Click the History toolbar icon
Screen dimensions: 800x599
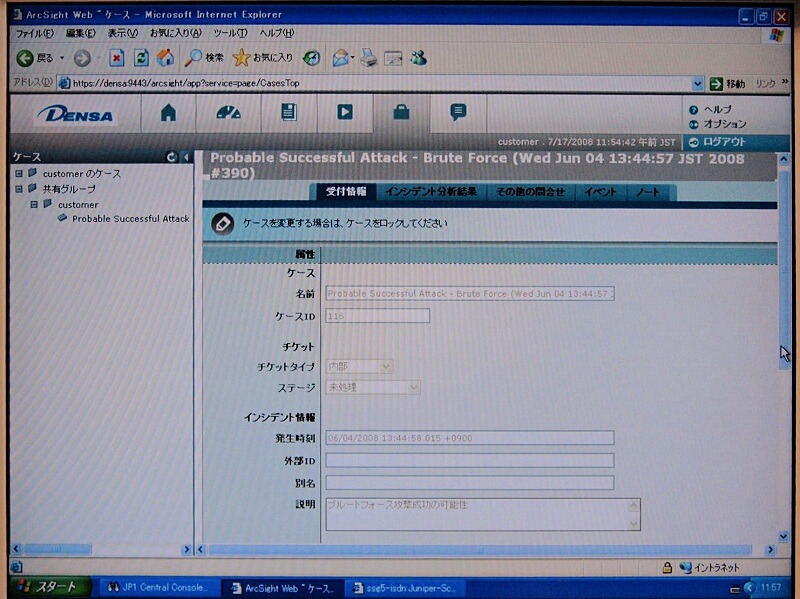(x=311, y=58)
